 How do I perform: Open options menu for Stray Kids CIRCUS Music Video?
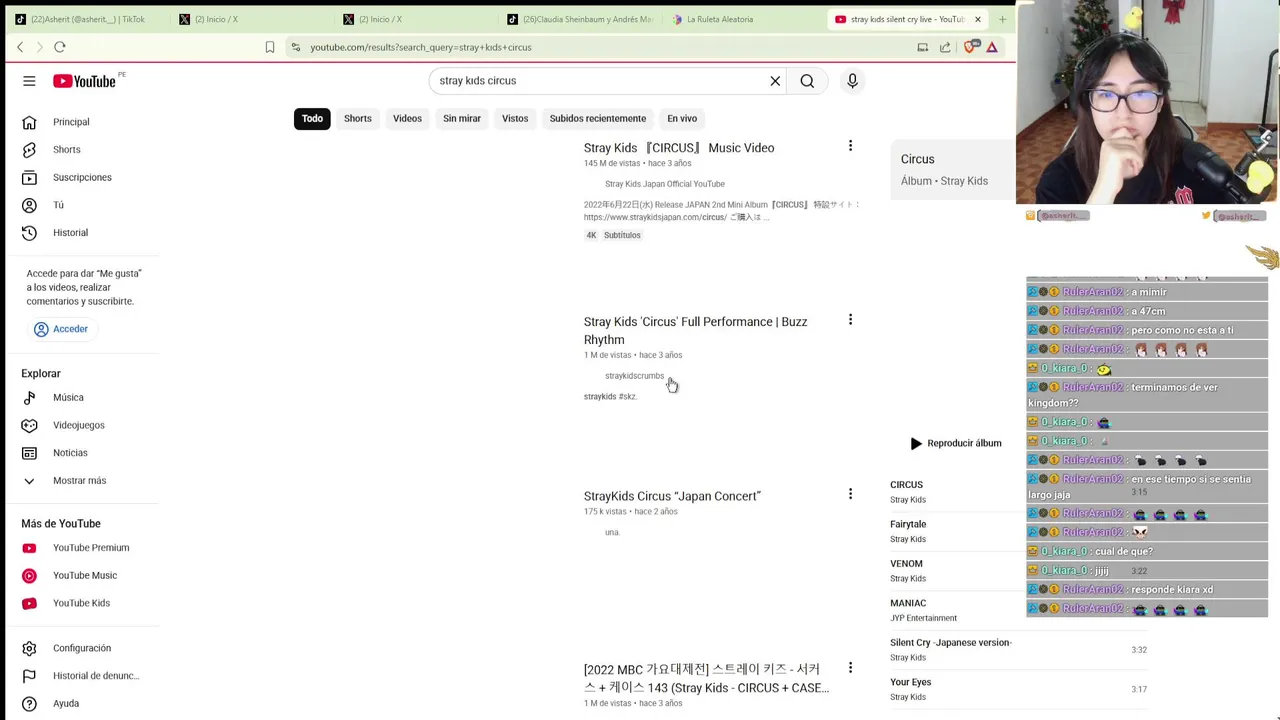[850, 147]
